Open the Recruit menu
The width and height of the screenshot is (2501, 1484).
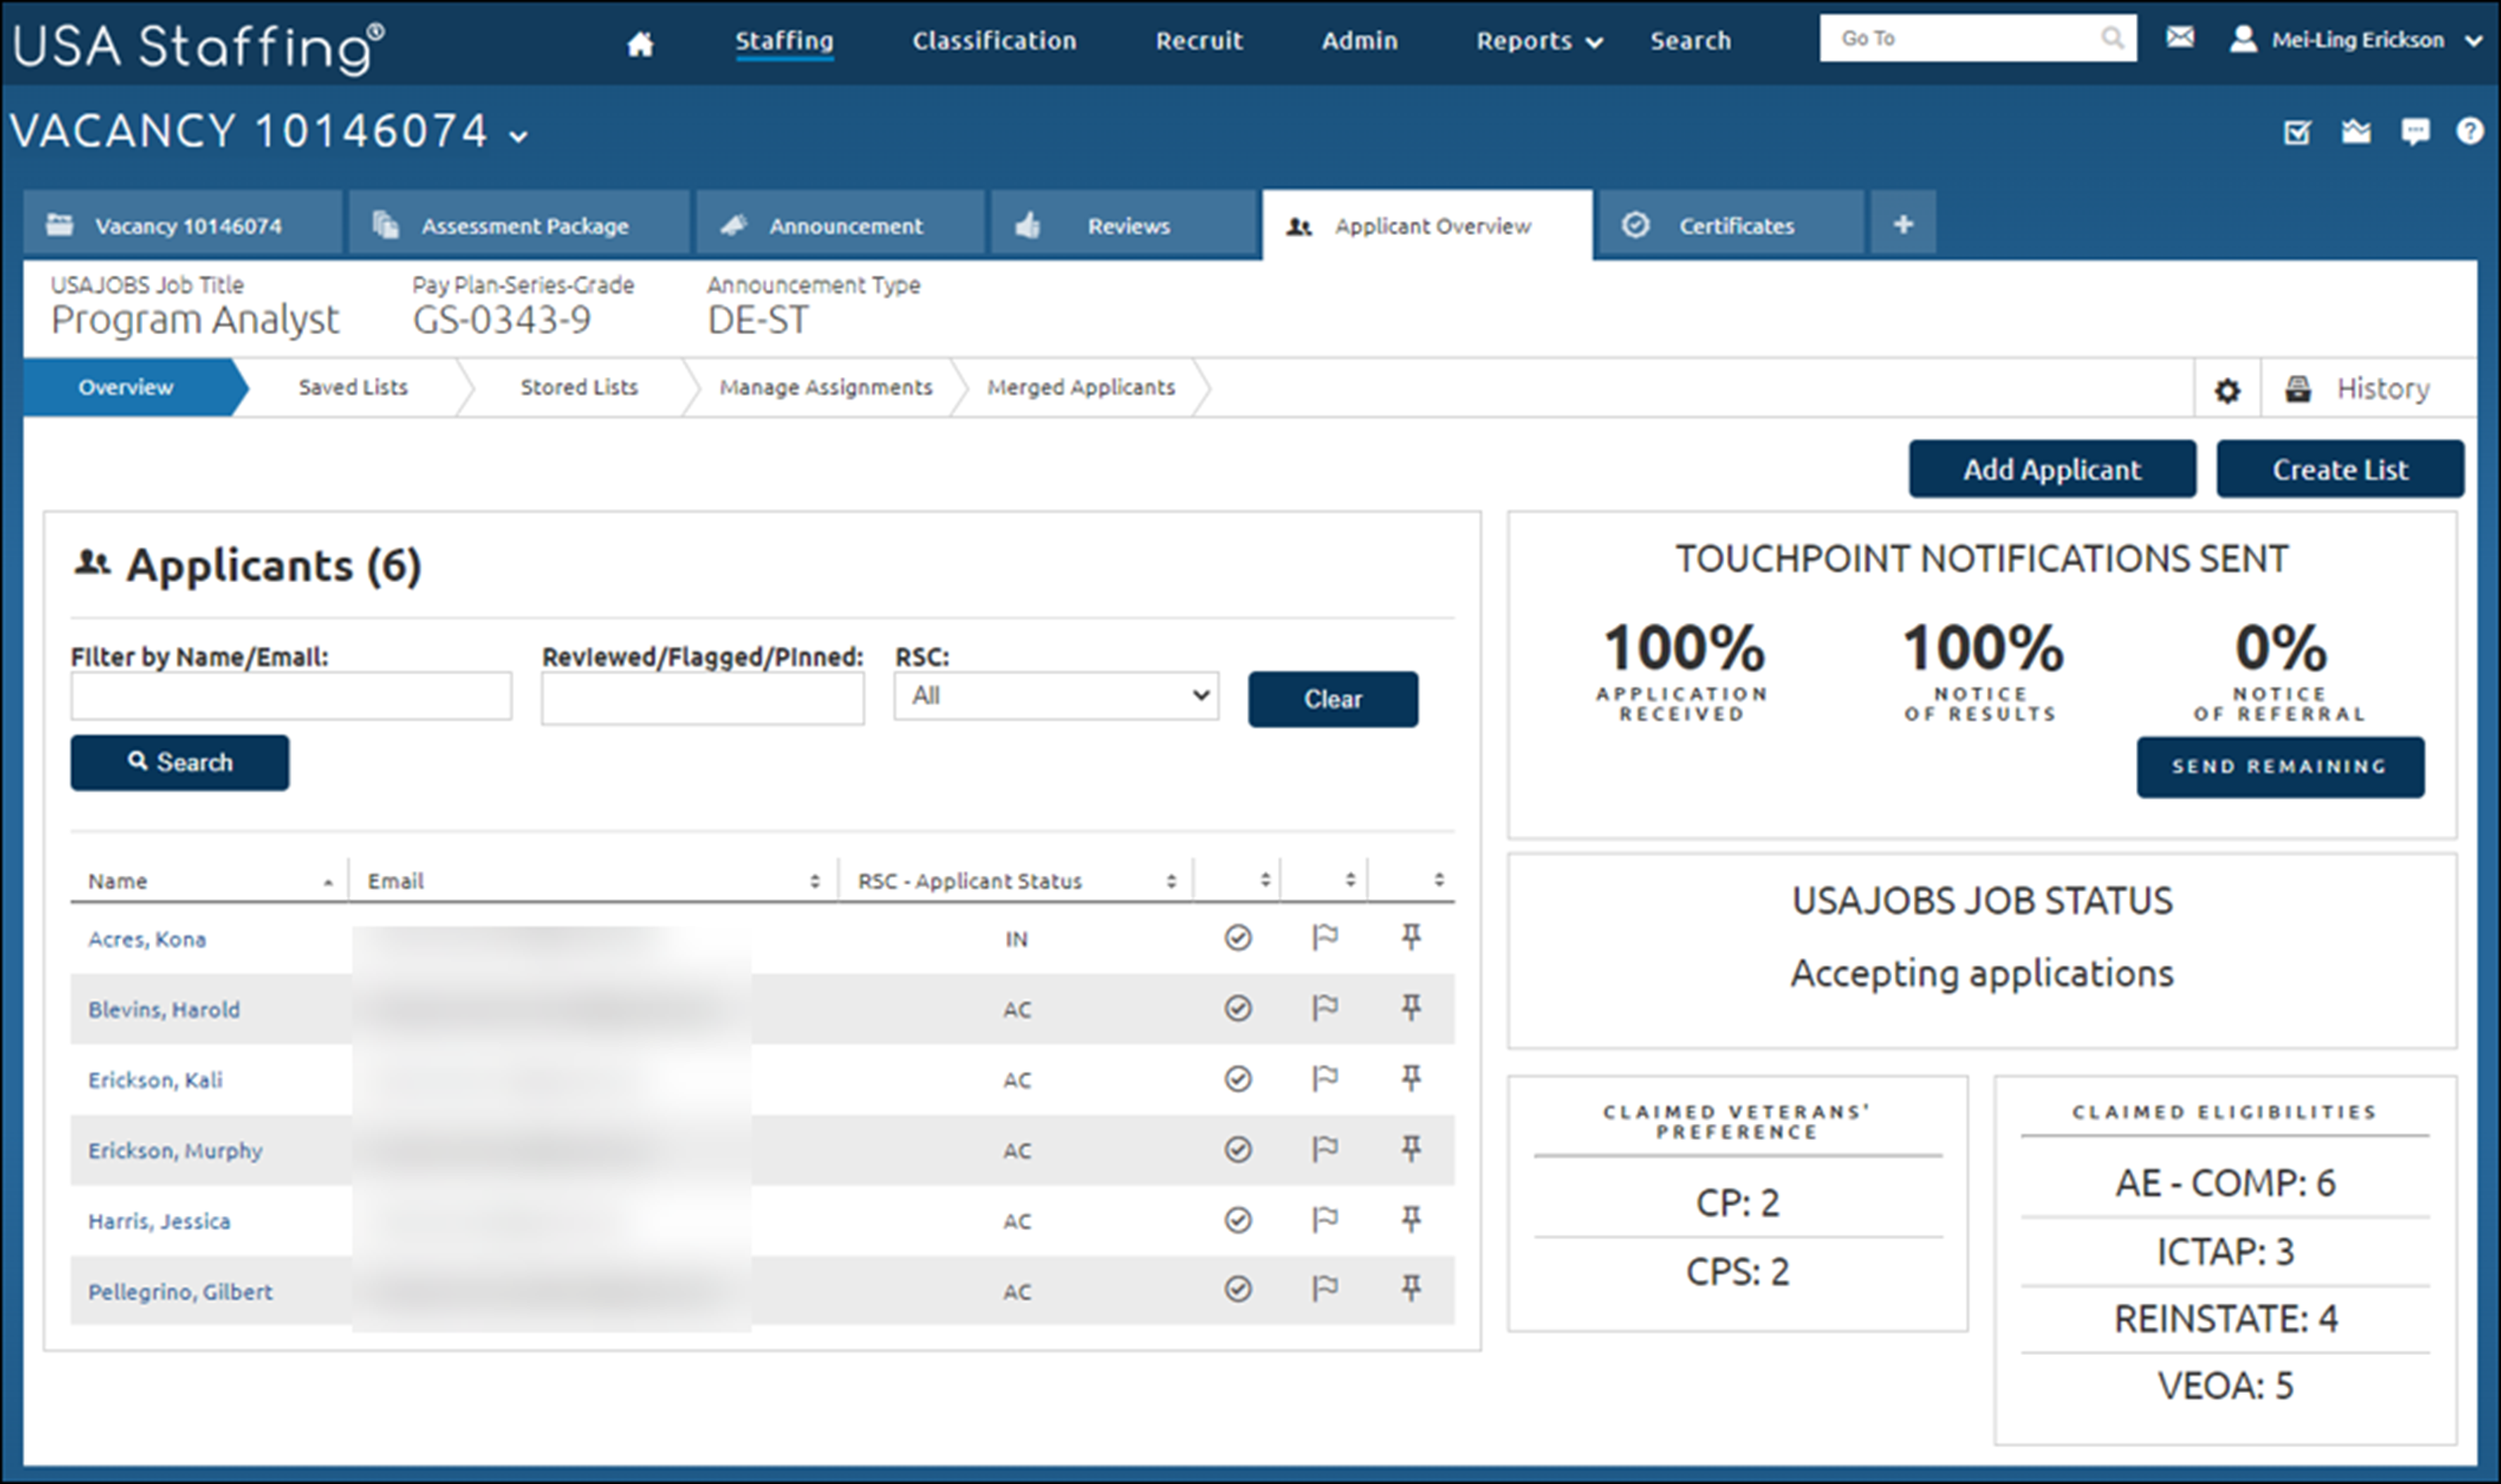tap(1199, 41)
